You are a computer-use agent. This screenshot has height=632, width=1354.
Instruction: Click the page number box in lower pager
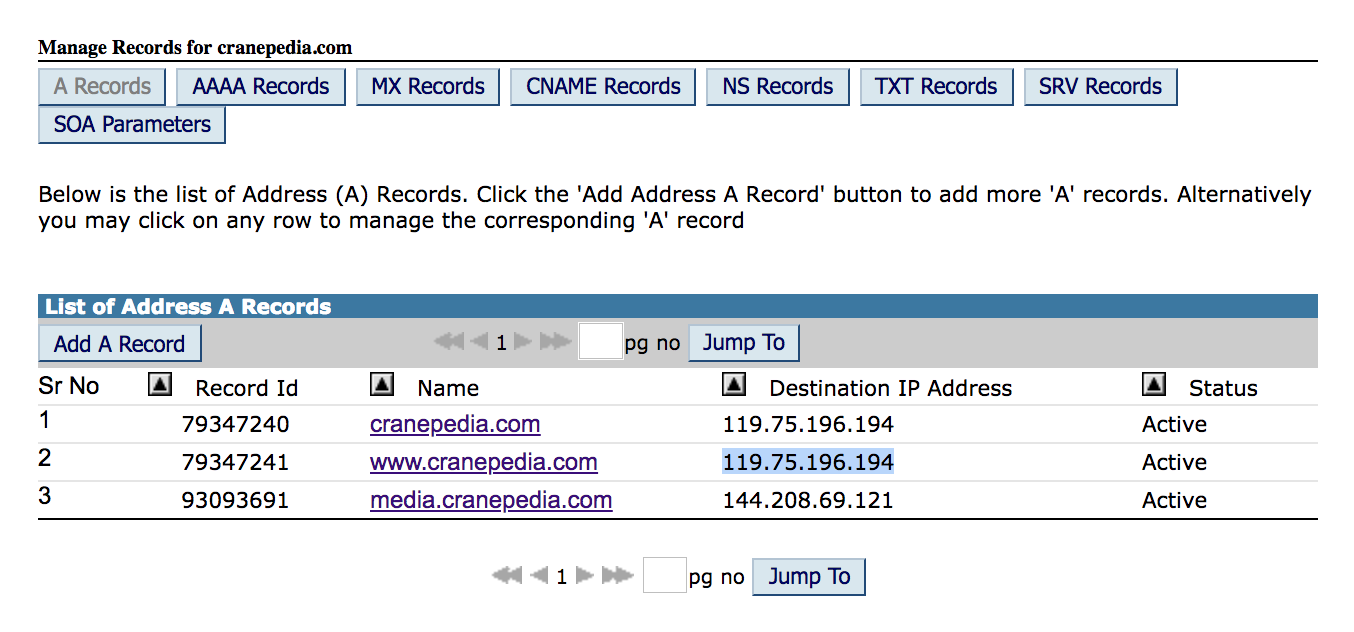point(664,576)
